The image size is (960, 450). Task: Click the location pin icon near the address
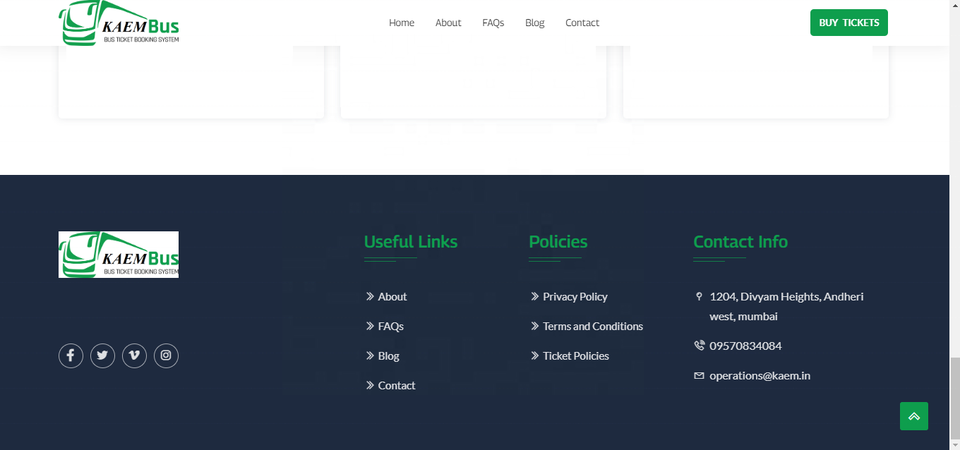[699, 297]
